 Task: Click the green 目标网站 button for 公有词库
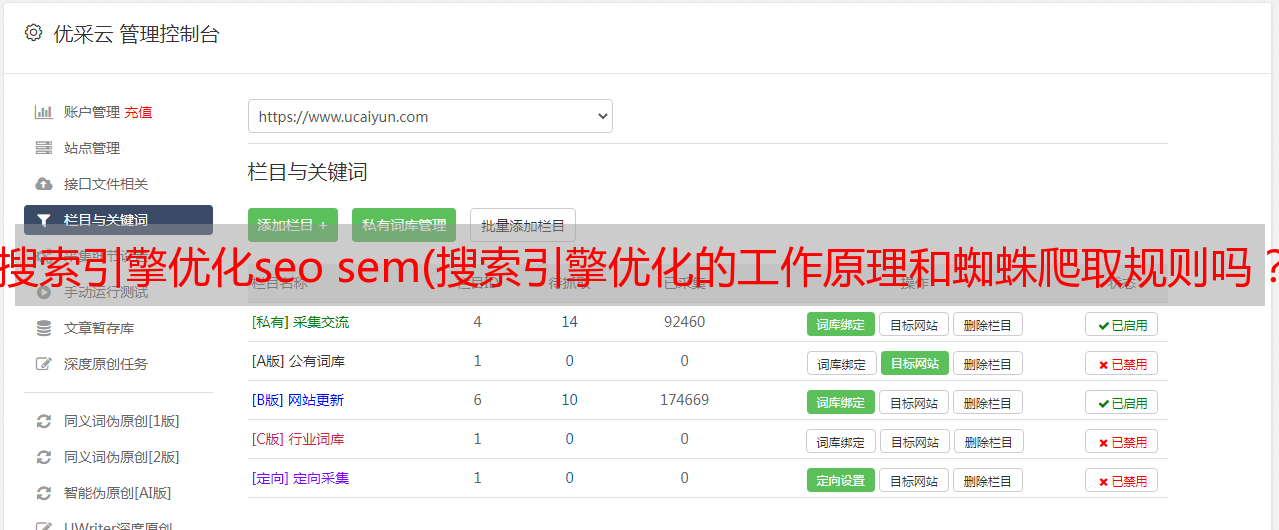pyautogui.click(x=915, y=363)
